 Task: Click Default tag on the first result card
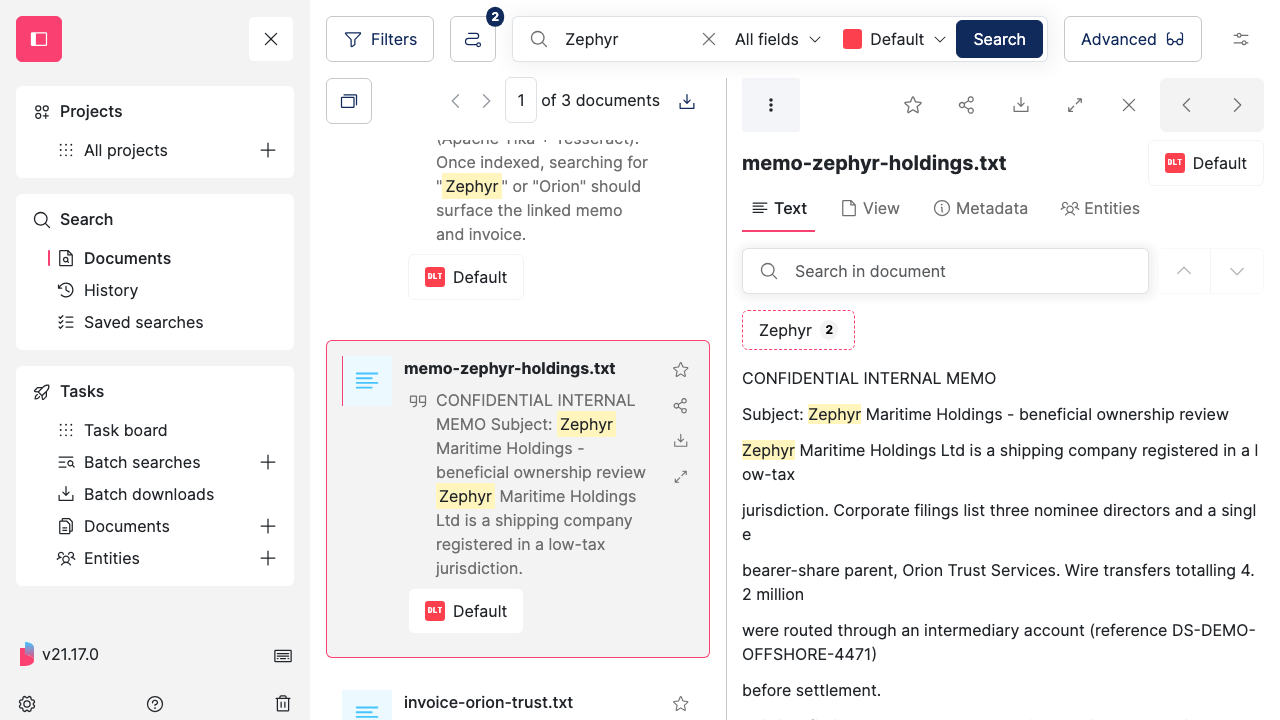[x=466, y=277]
